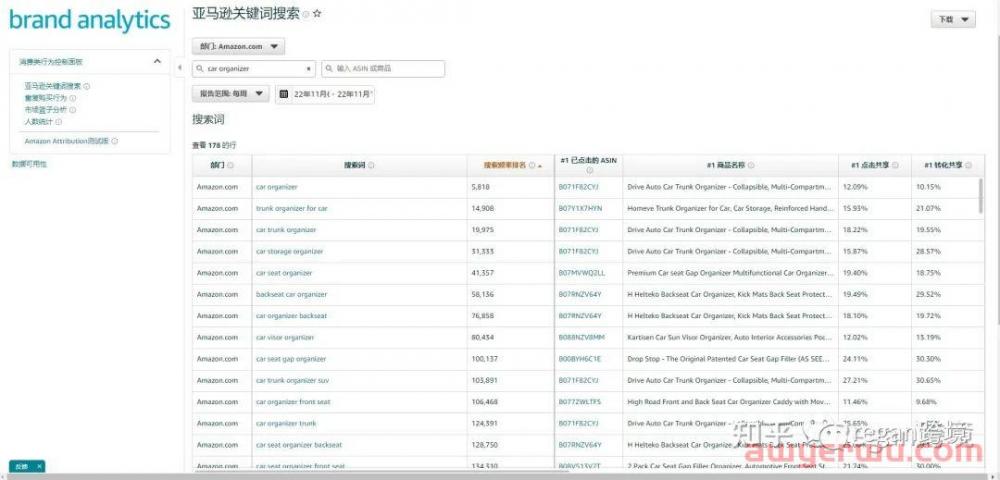Click info icon in #1 点击共享 header
Screen dimensions: 1000x480
895,165
